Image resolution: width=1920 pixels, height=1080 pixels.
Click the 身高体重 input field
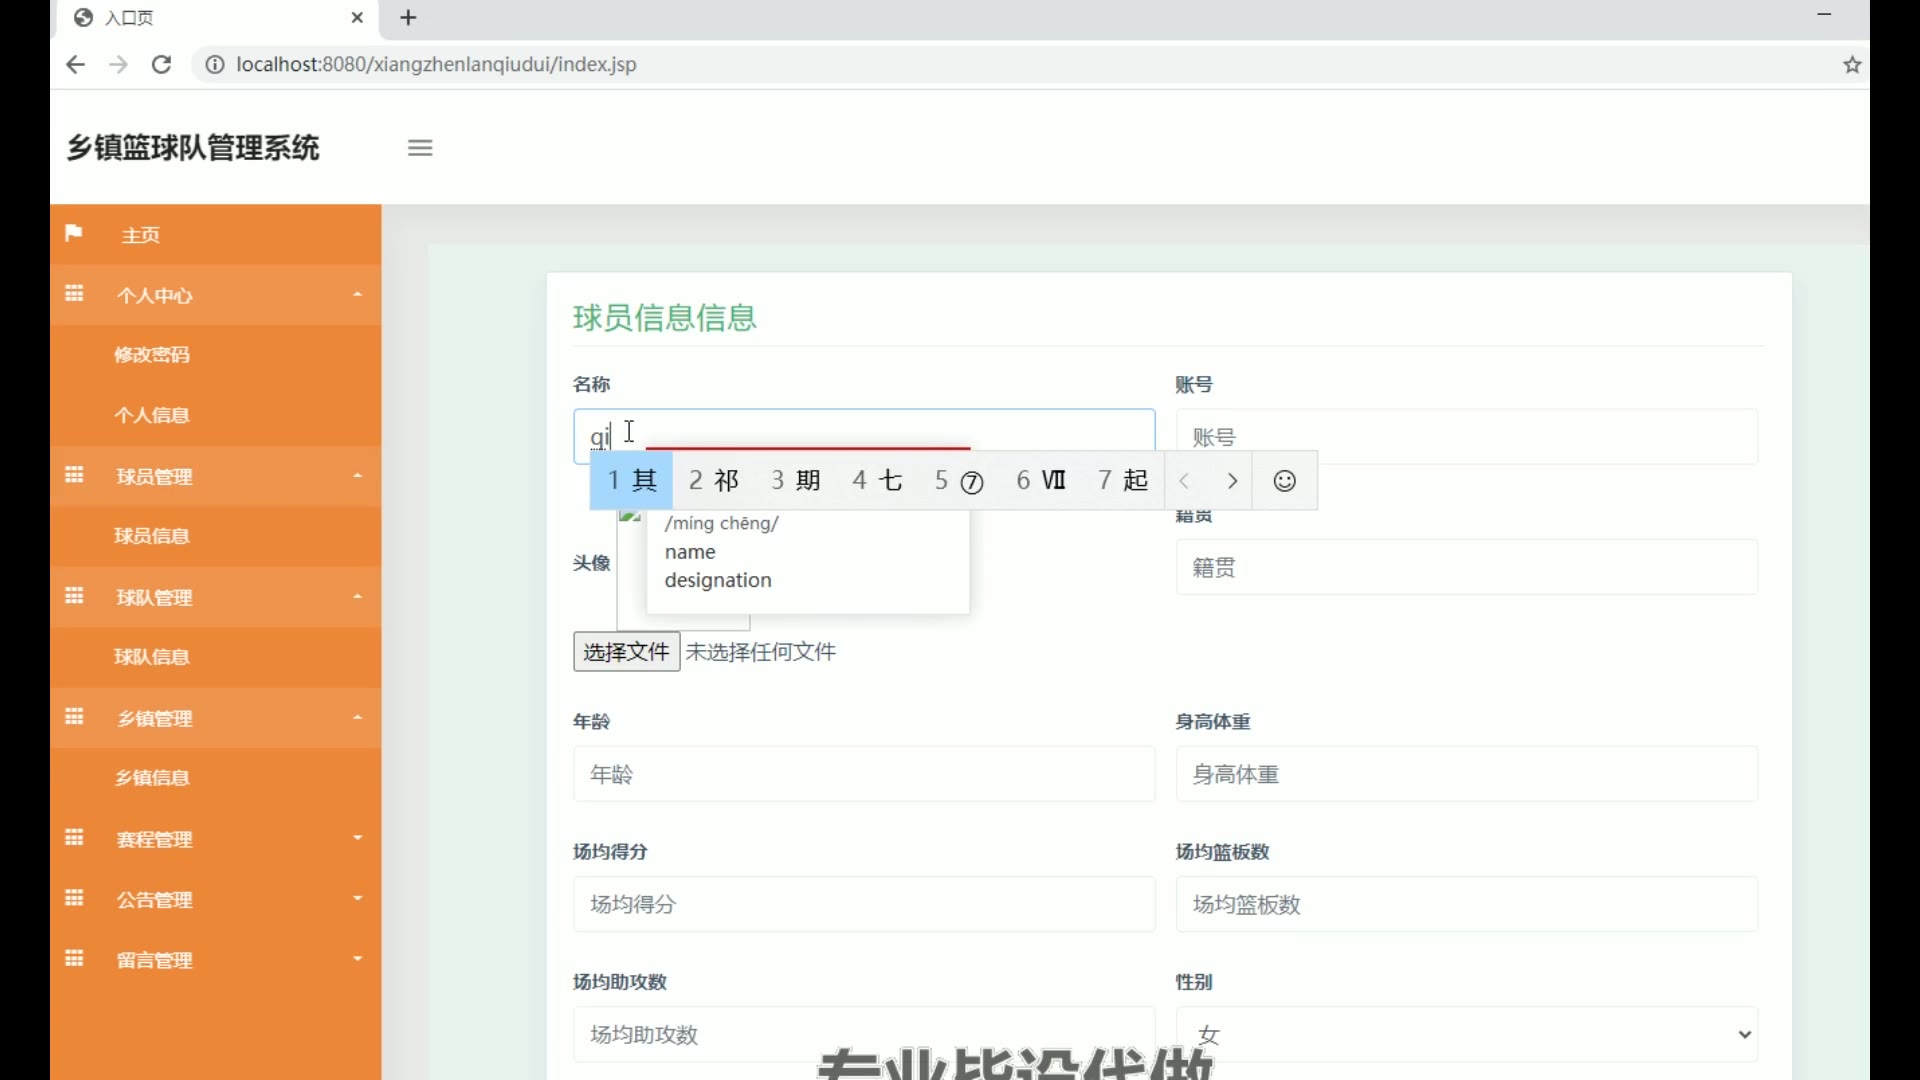(1466, 774)
